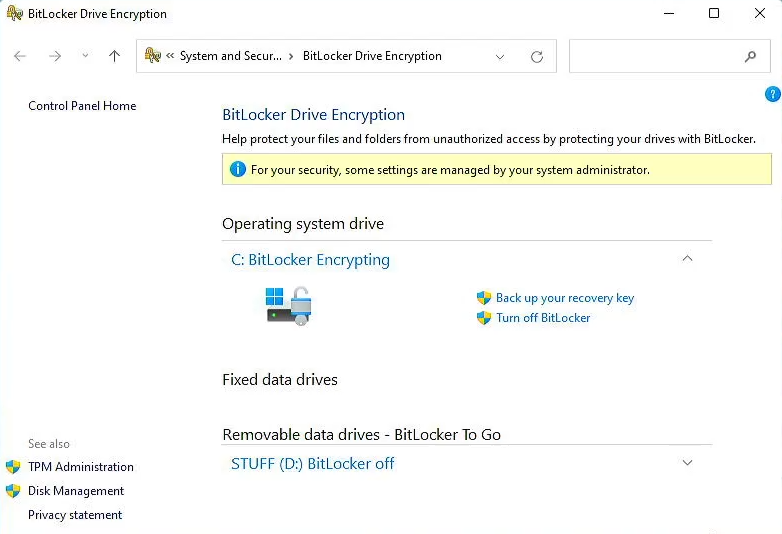Click Back up your recovery key

(x=565, y=298)
